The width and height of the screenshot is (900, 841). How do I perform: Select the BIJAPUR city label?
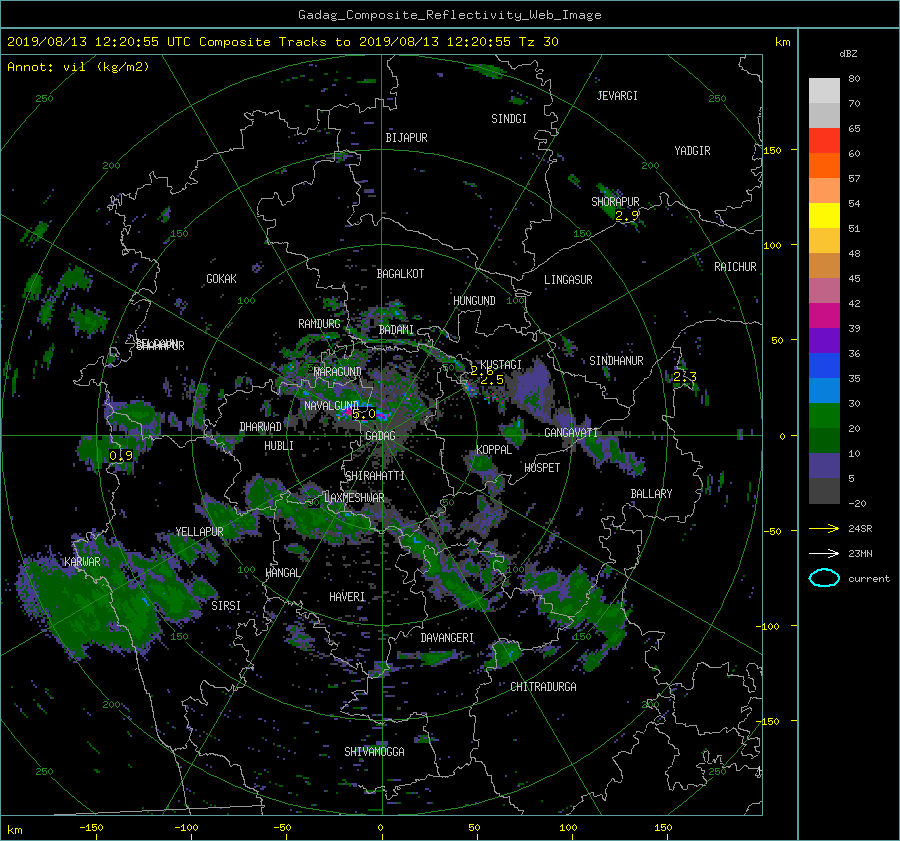(406, 138)
